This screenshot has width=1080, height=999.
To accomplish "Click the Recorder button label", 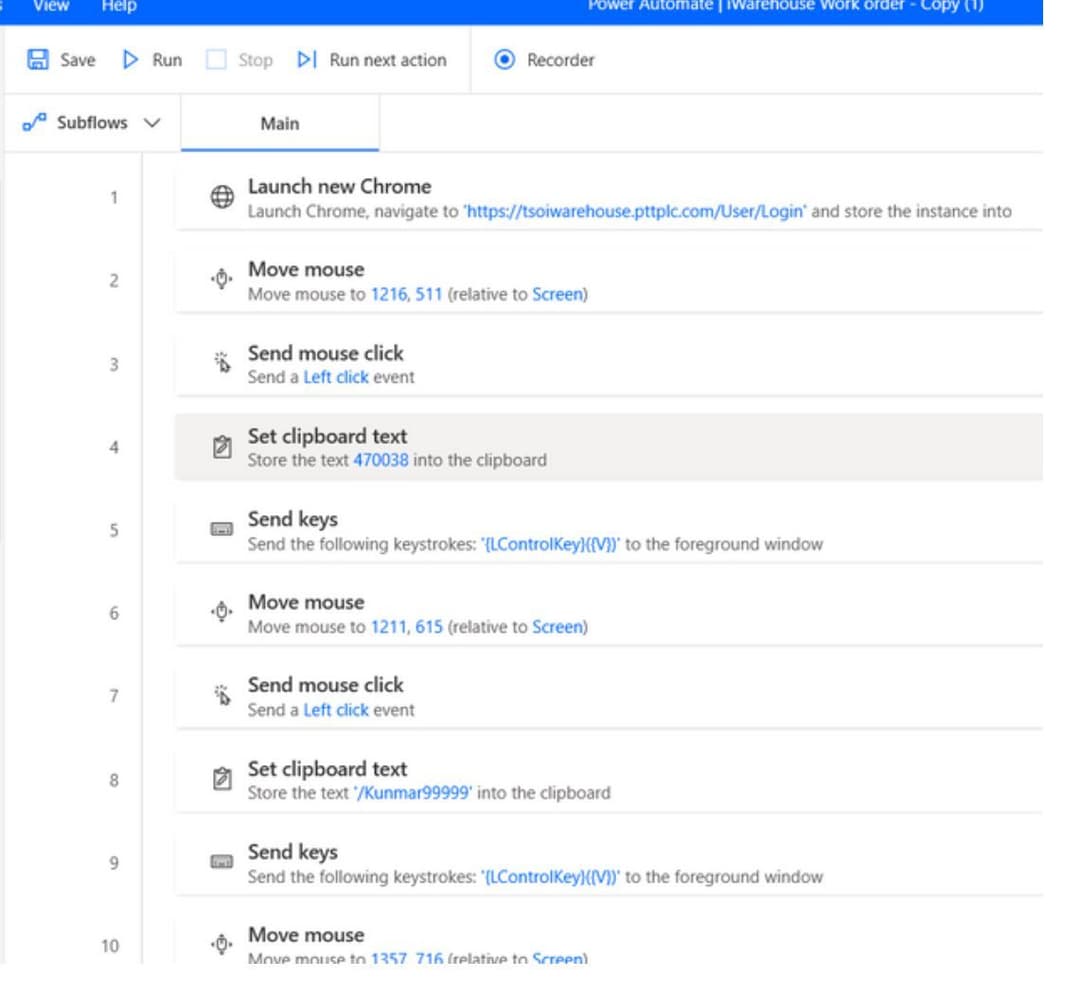I will pyautogui.click(x=561, y=61).
